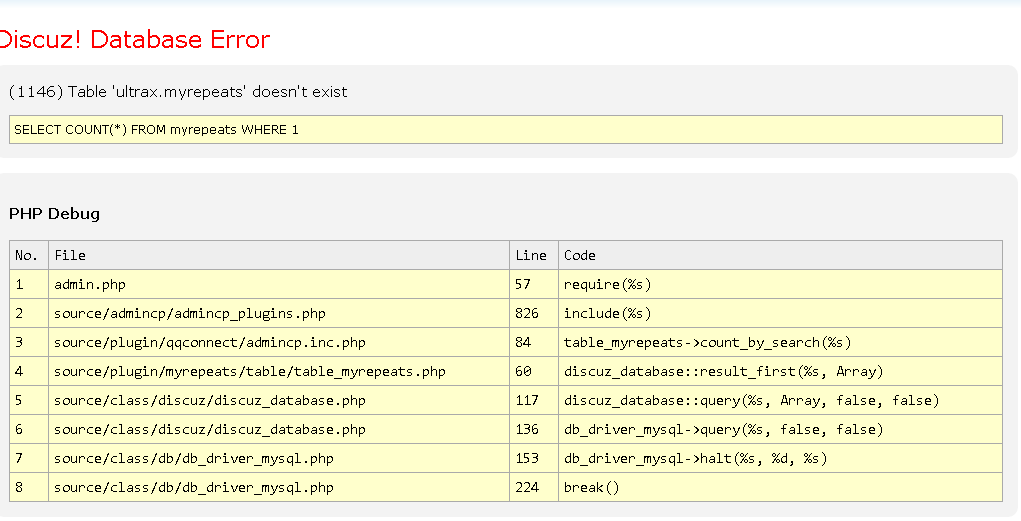Select the qqconnect/admincp.inc.php file entry
Screen dimensions: 1021x521
tap(210, 343)
